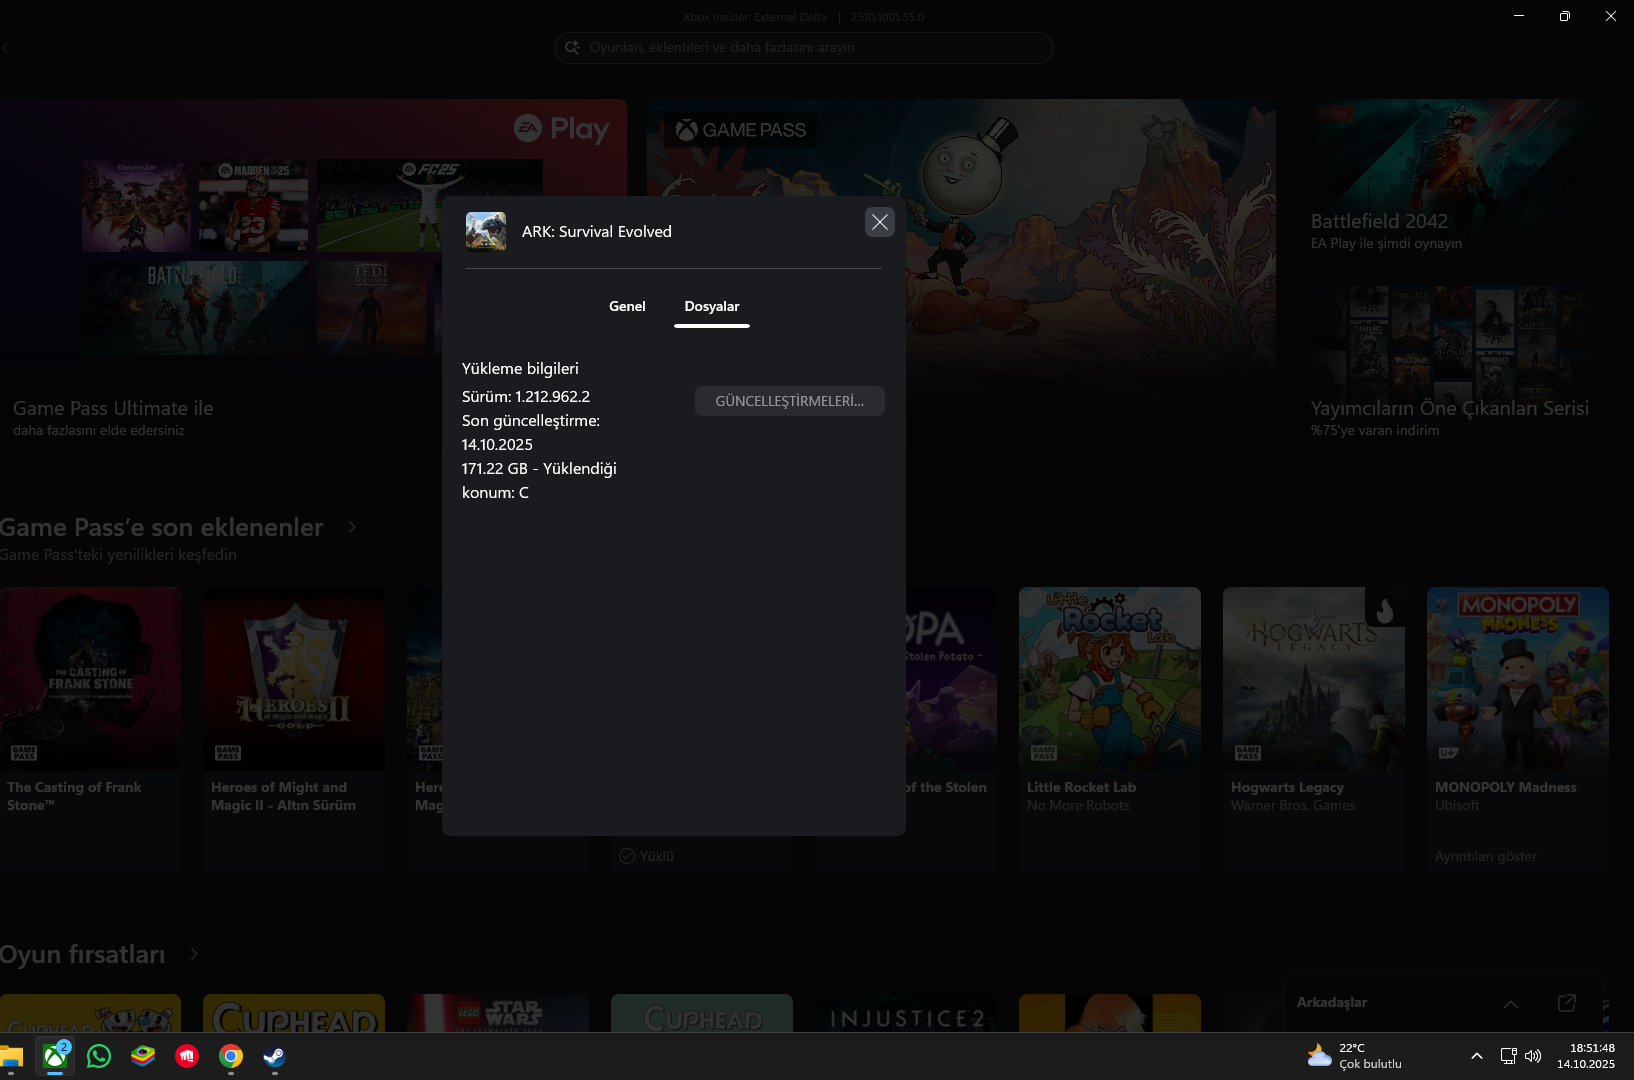Open the Little Rocket Lab game card
1634x1080 pixels.
[1110, 730]
